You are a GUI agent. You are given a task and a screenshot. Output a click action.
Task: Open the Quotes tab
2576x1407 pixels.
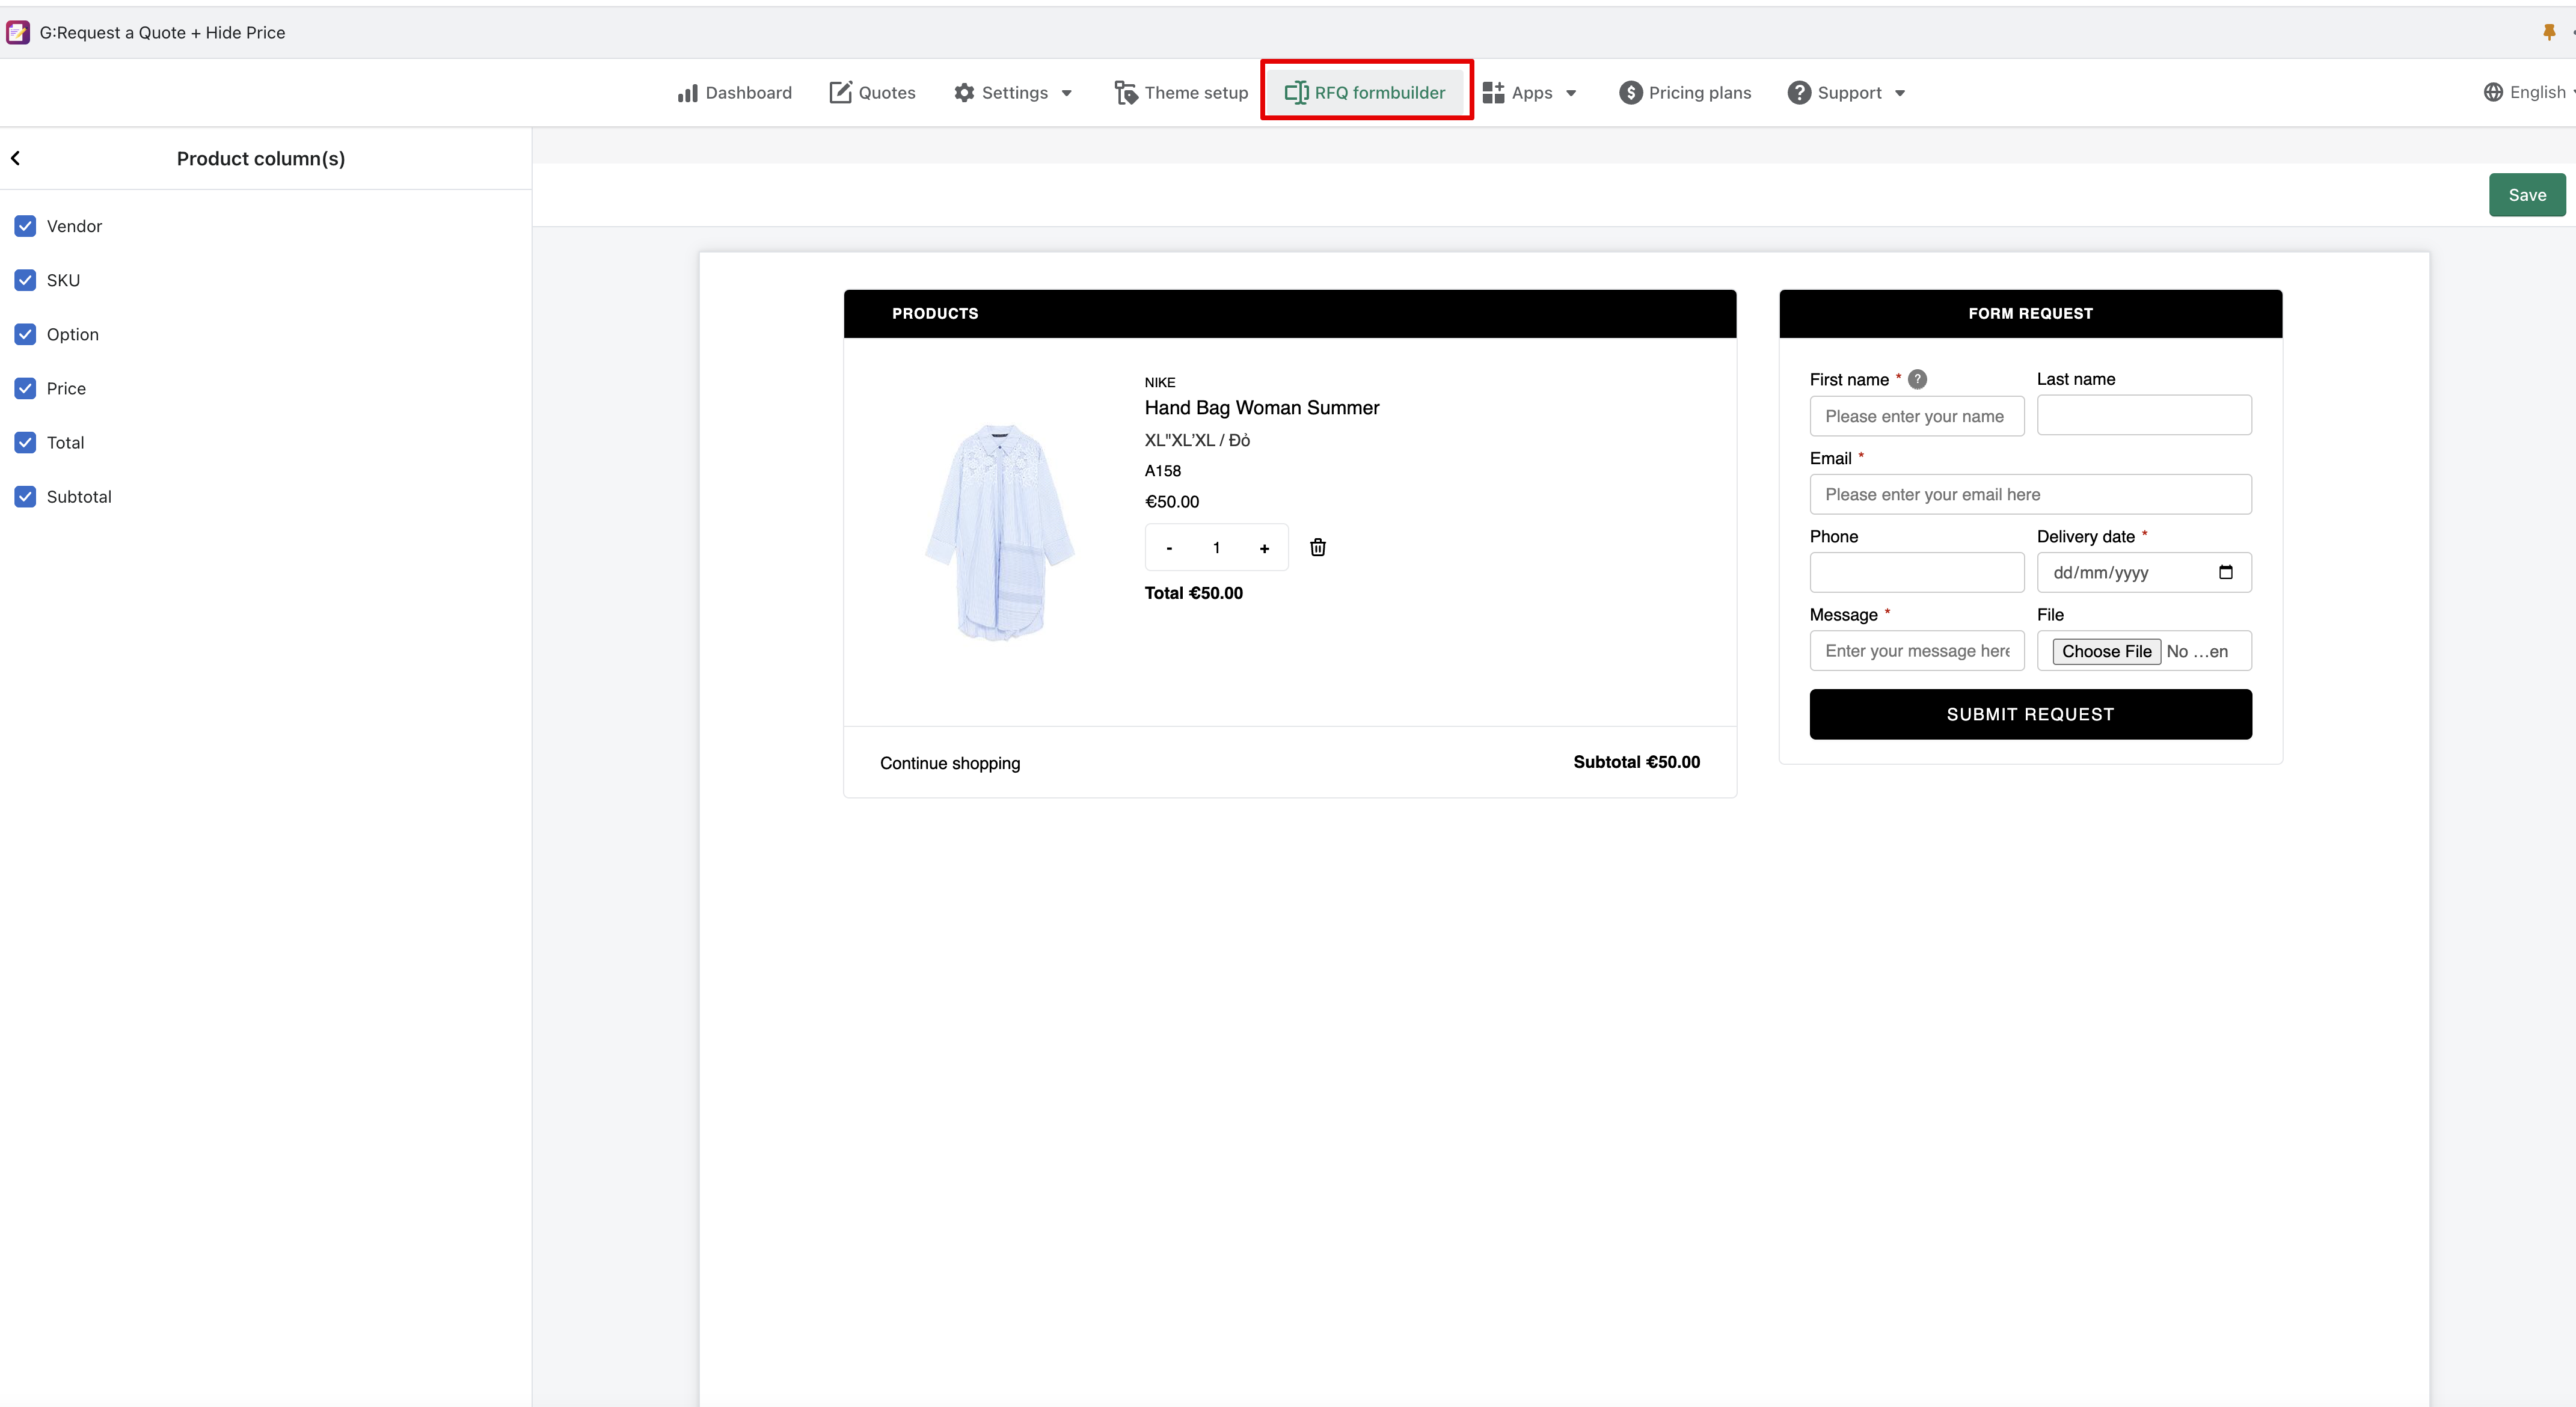click(x=872, y=93)
